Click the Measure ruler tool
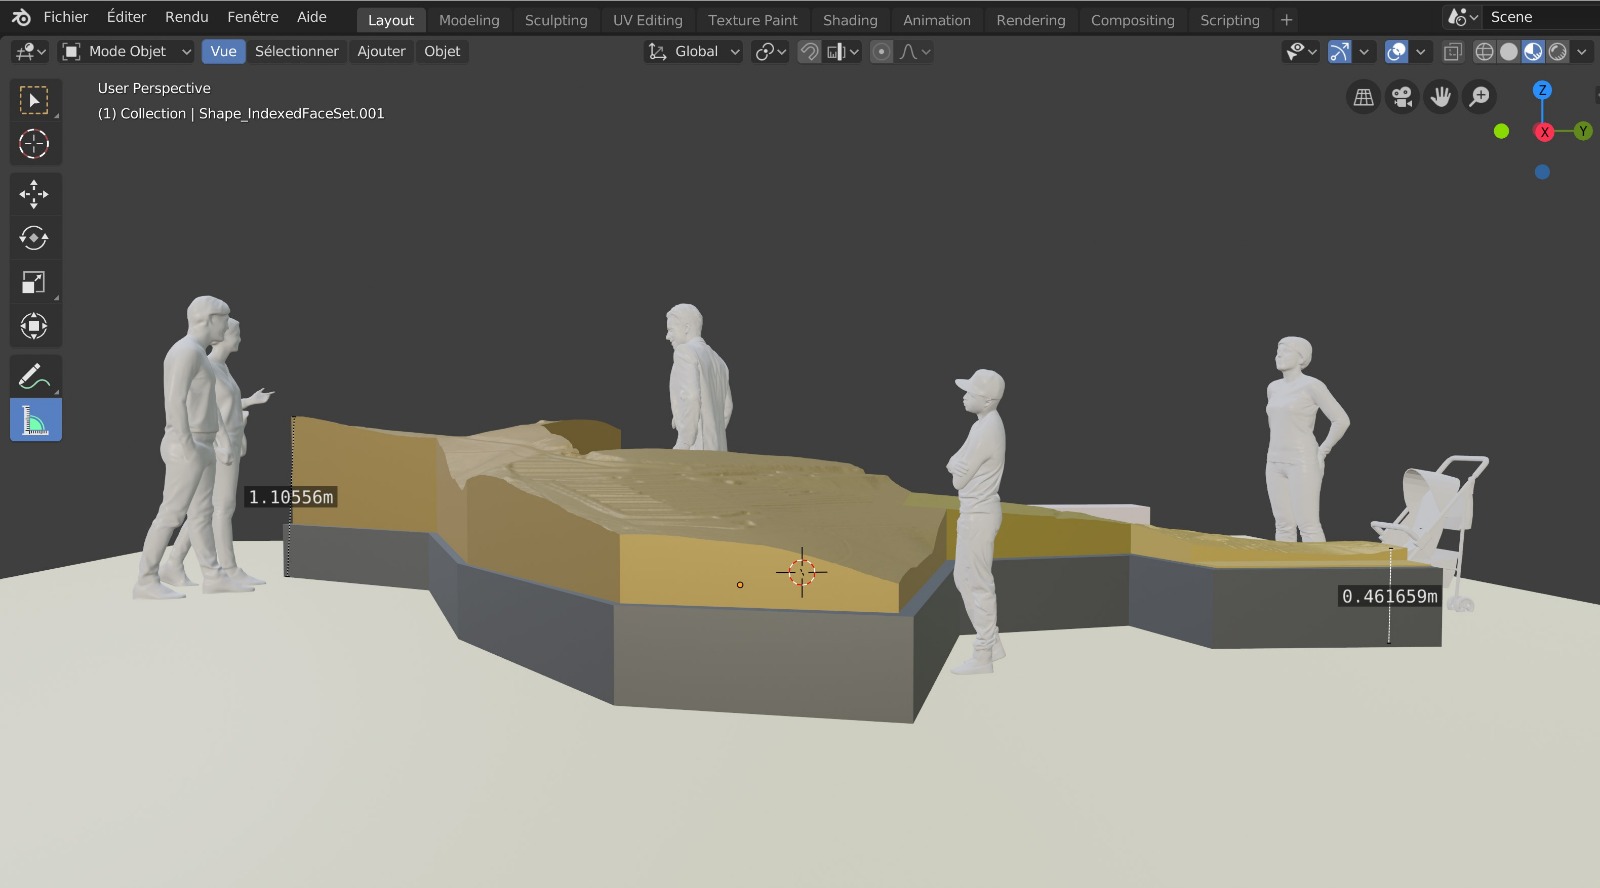Viewport: 1600px width, 888px height. pos(35,421)
